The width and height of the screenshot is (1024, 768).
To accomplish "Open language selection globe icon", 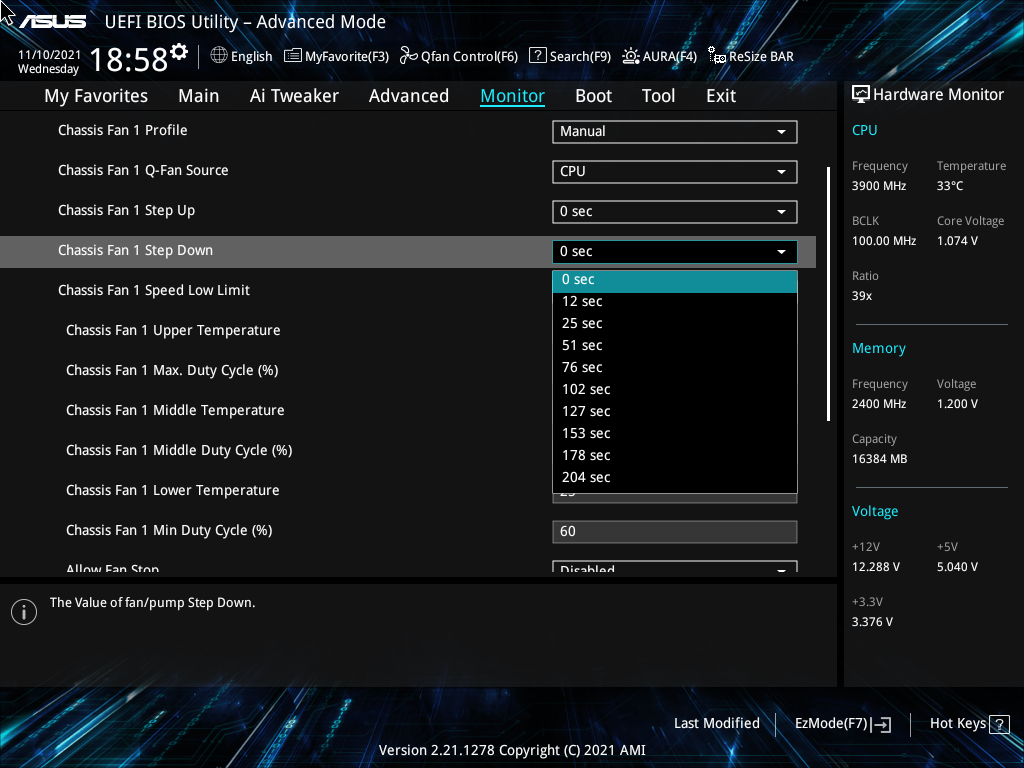I will point(219,56).
